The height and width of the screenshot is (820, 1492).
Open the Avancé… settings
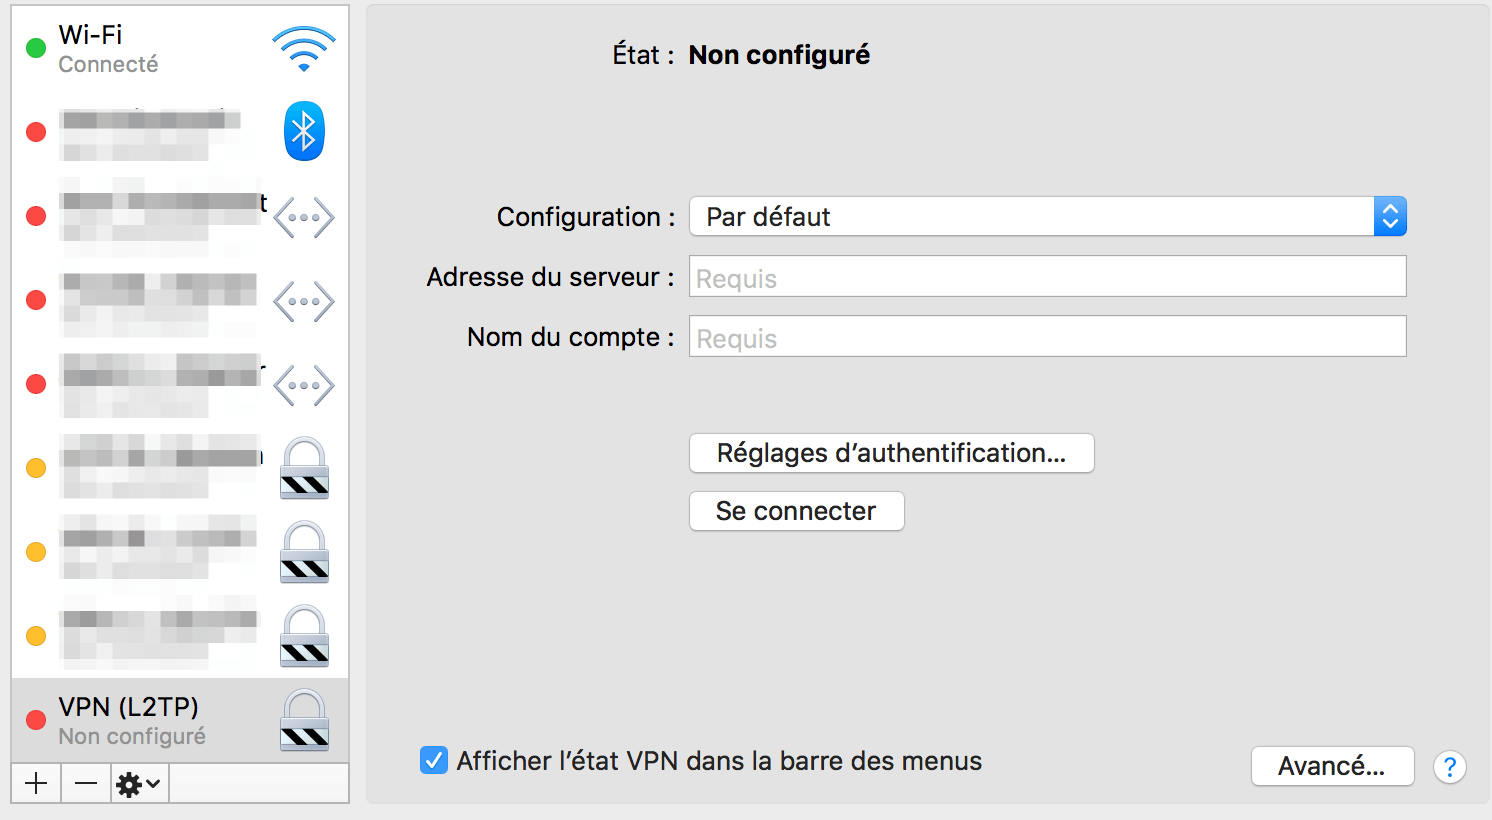click(1332, 767)
